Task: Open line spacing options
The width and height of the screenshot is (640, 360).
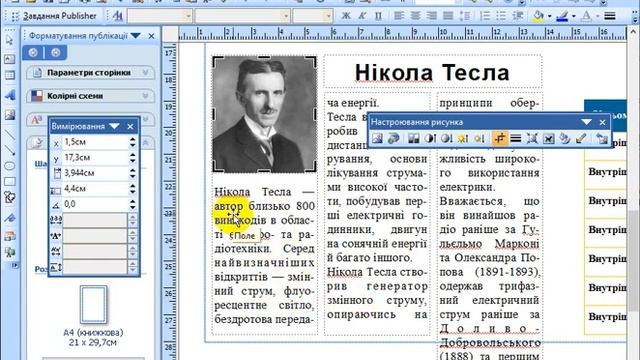Action: click(x=464, y=16)
